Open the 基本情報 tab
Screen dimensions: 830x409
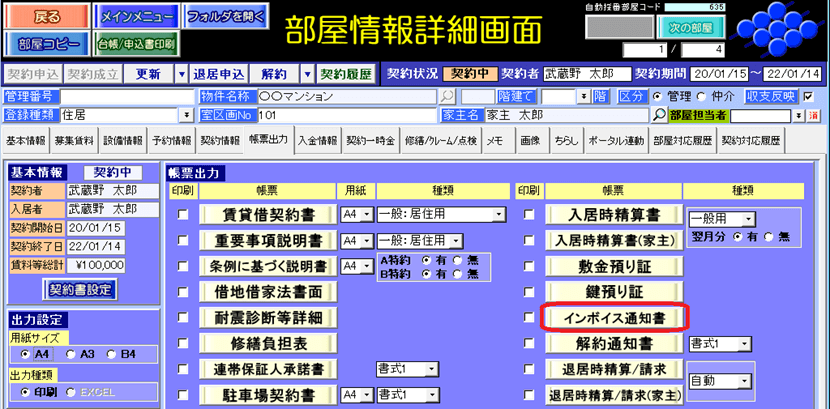click(25, 140)
